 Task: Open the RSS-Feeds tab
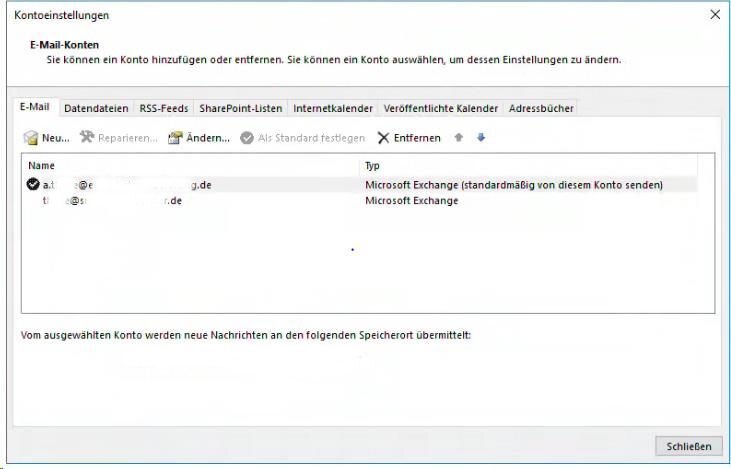point(164,108)
